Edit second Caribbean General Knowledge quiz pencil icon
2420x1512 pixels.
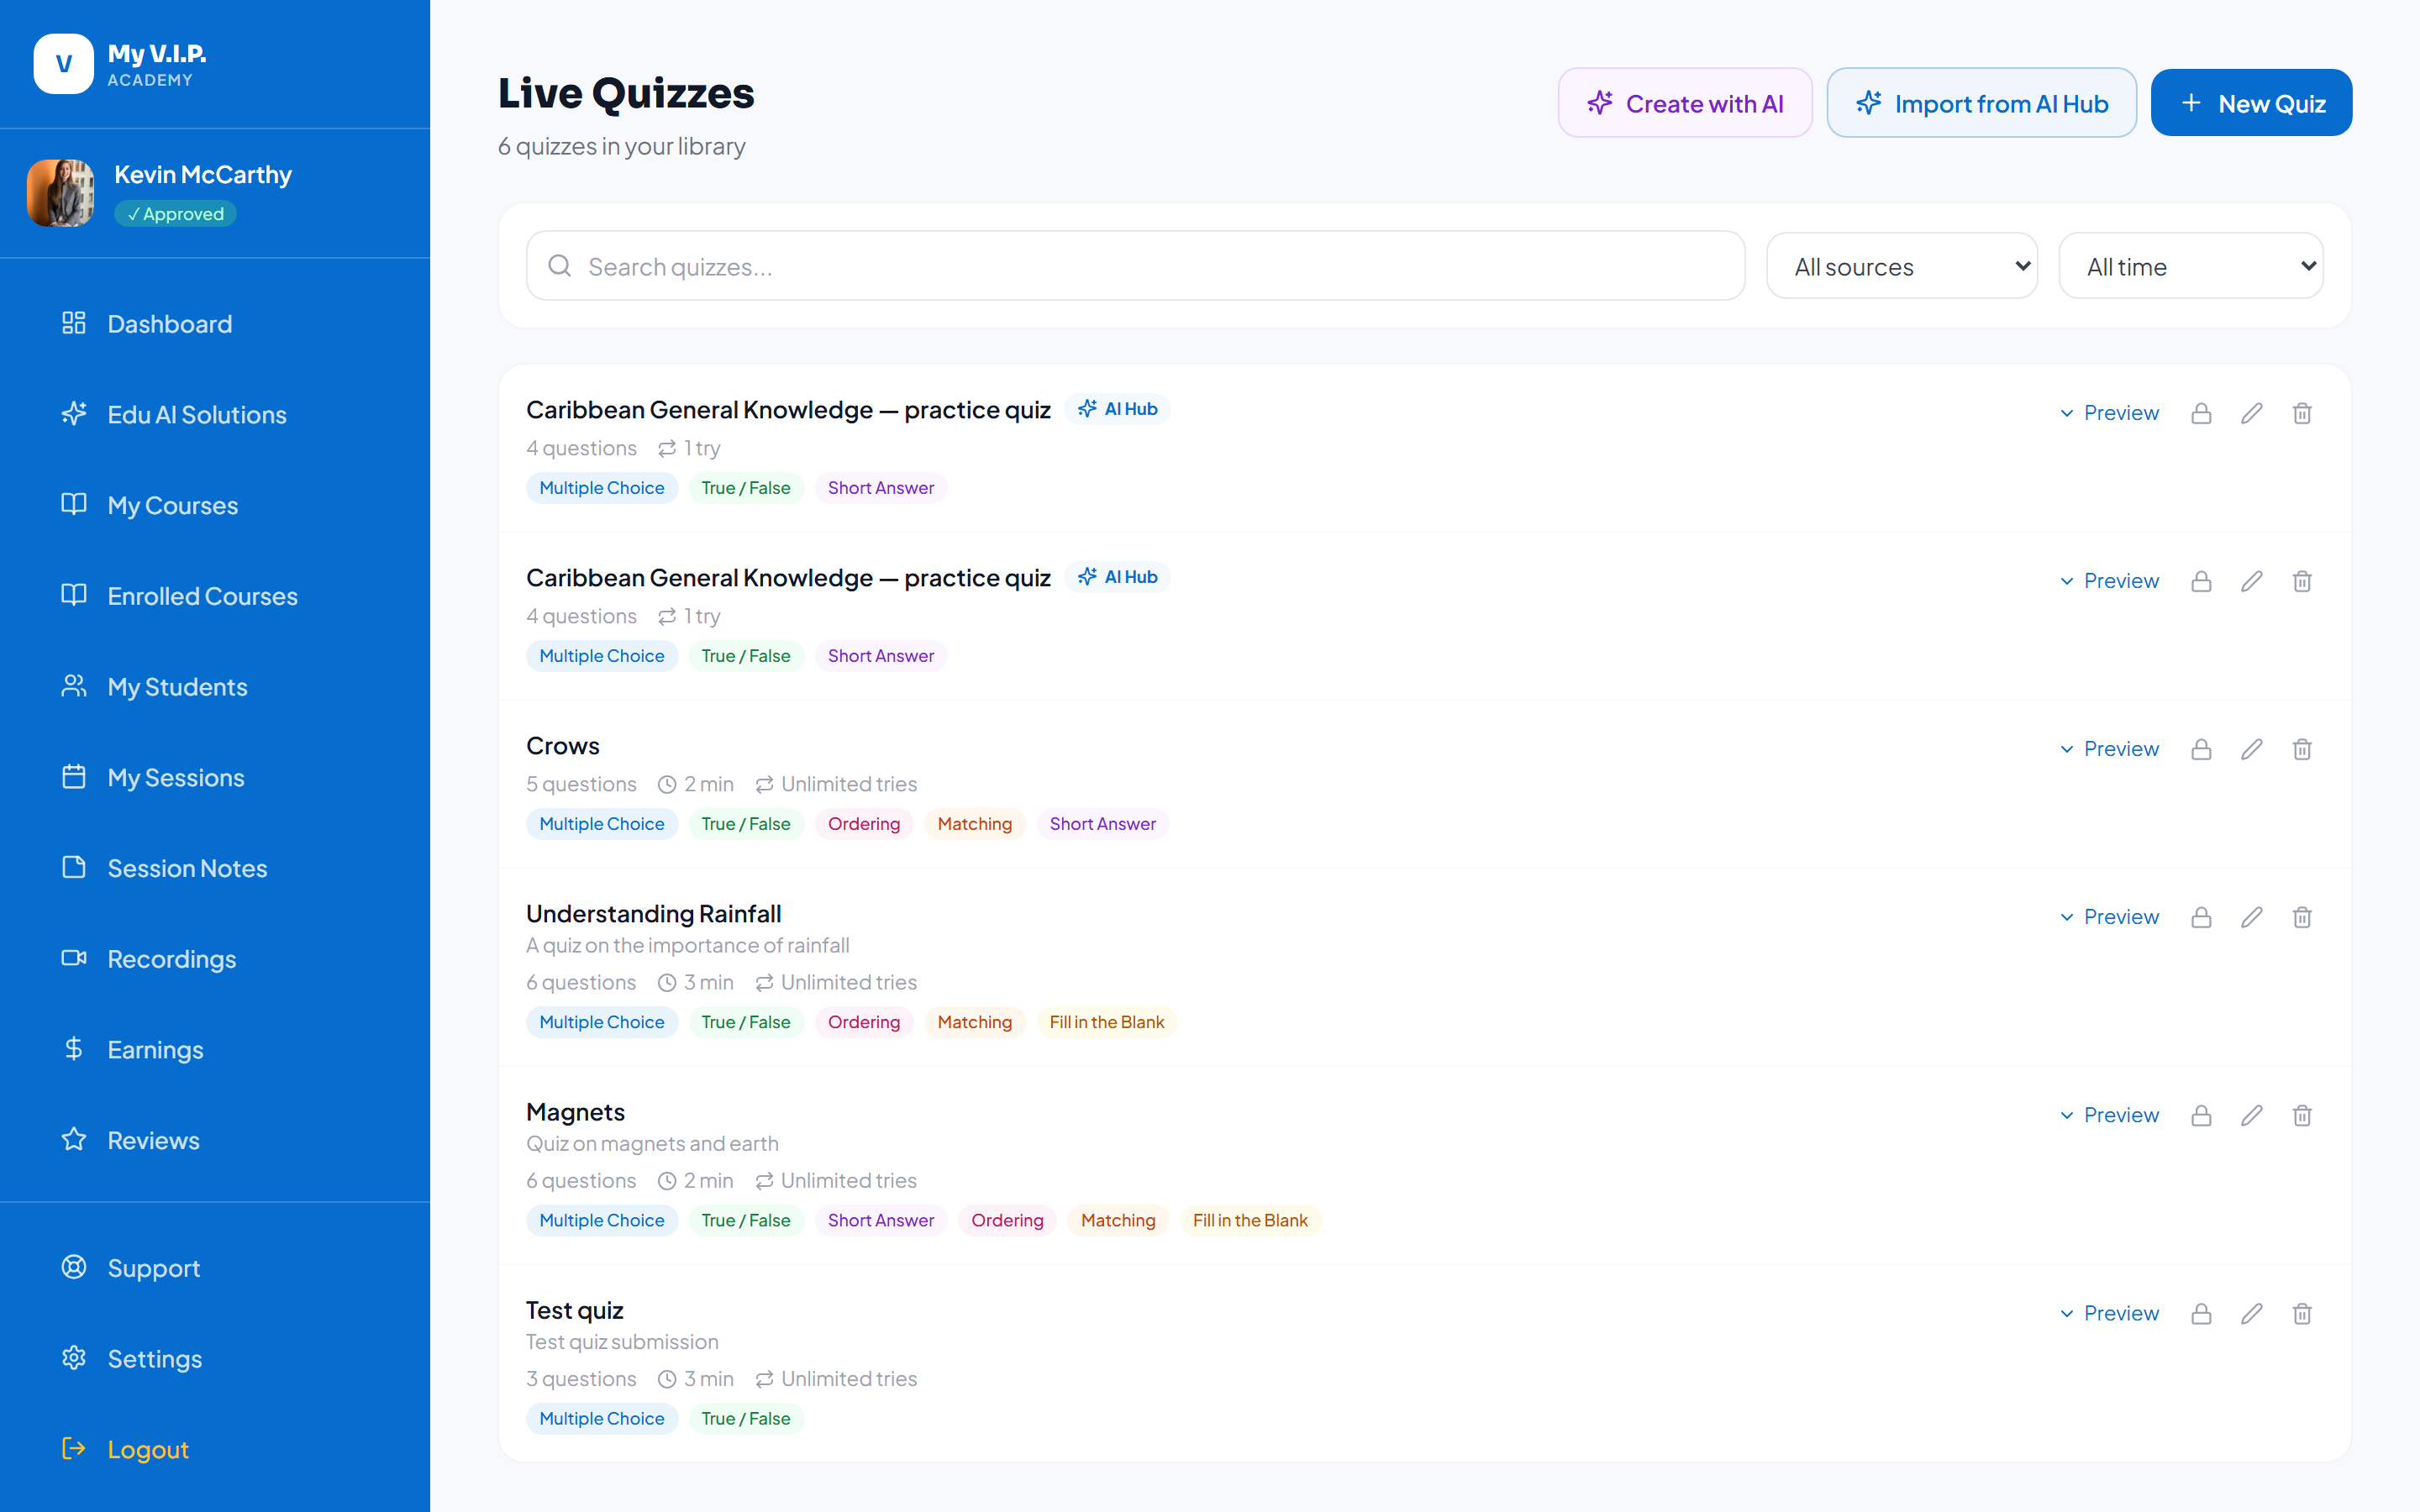(x=2251, y=581)
